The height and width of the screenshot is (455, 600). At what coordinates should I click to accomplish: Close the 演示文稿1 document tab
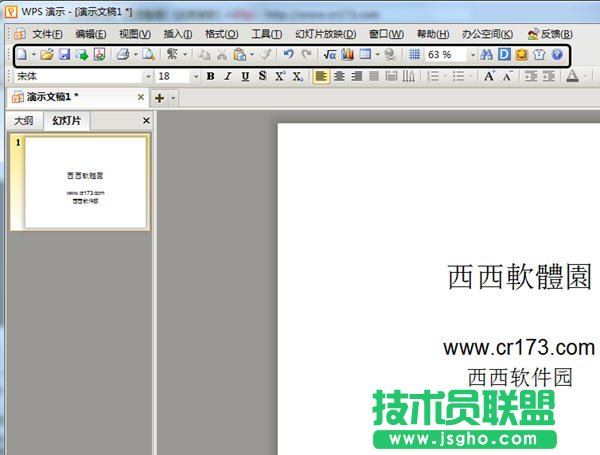141,97
